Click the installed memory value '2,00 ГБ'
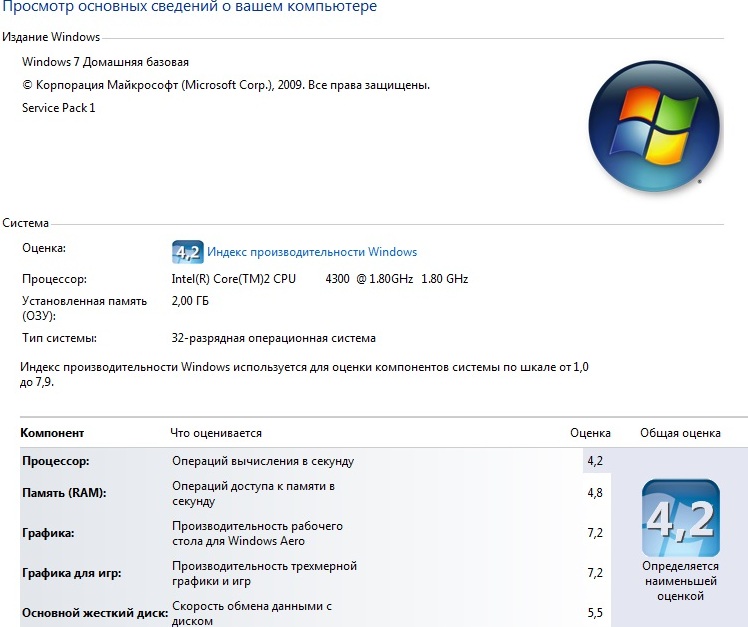This screenshot has width=748, height=627. click(190, 301)
